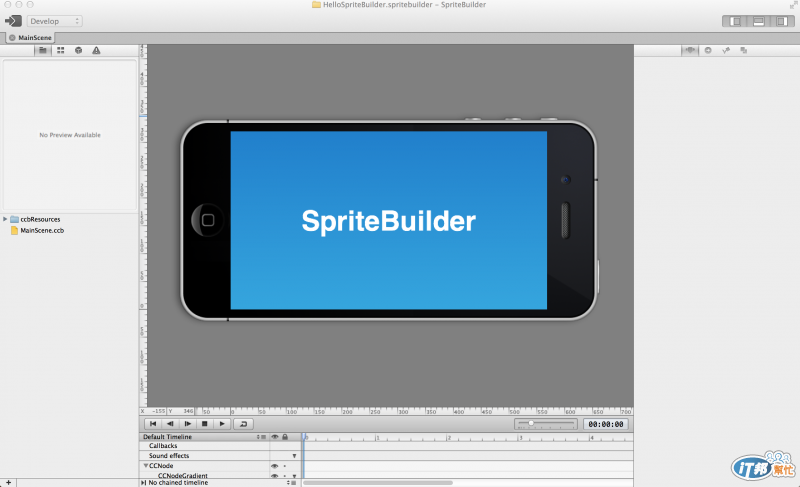The image size is (800, 487).
Task: Click the X coordinate readout below canvas
Action: [154, 411]
